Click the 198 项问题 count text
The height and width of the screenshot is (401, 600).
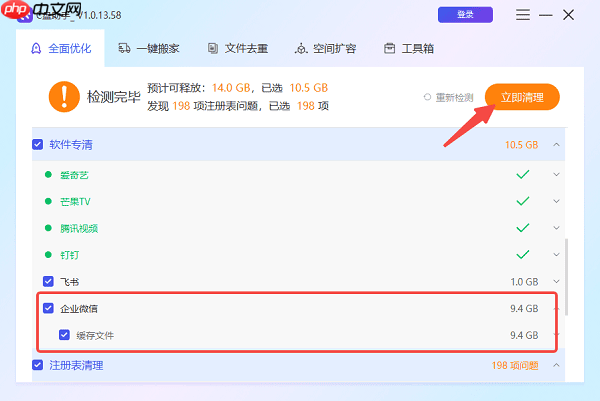click(x=515, y=365)
